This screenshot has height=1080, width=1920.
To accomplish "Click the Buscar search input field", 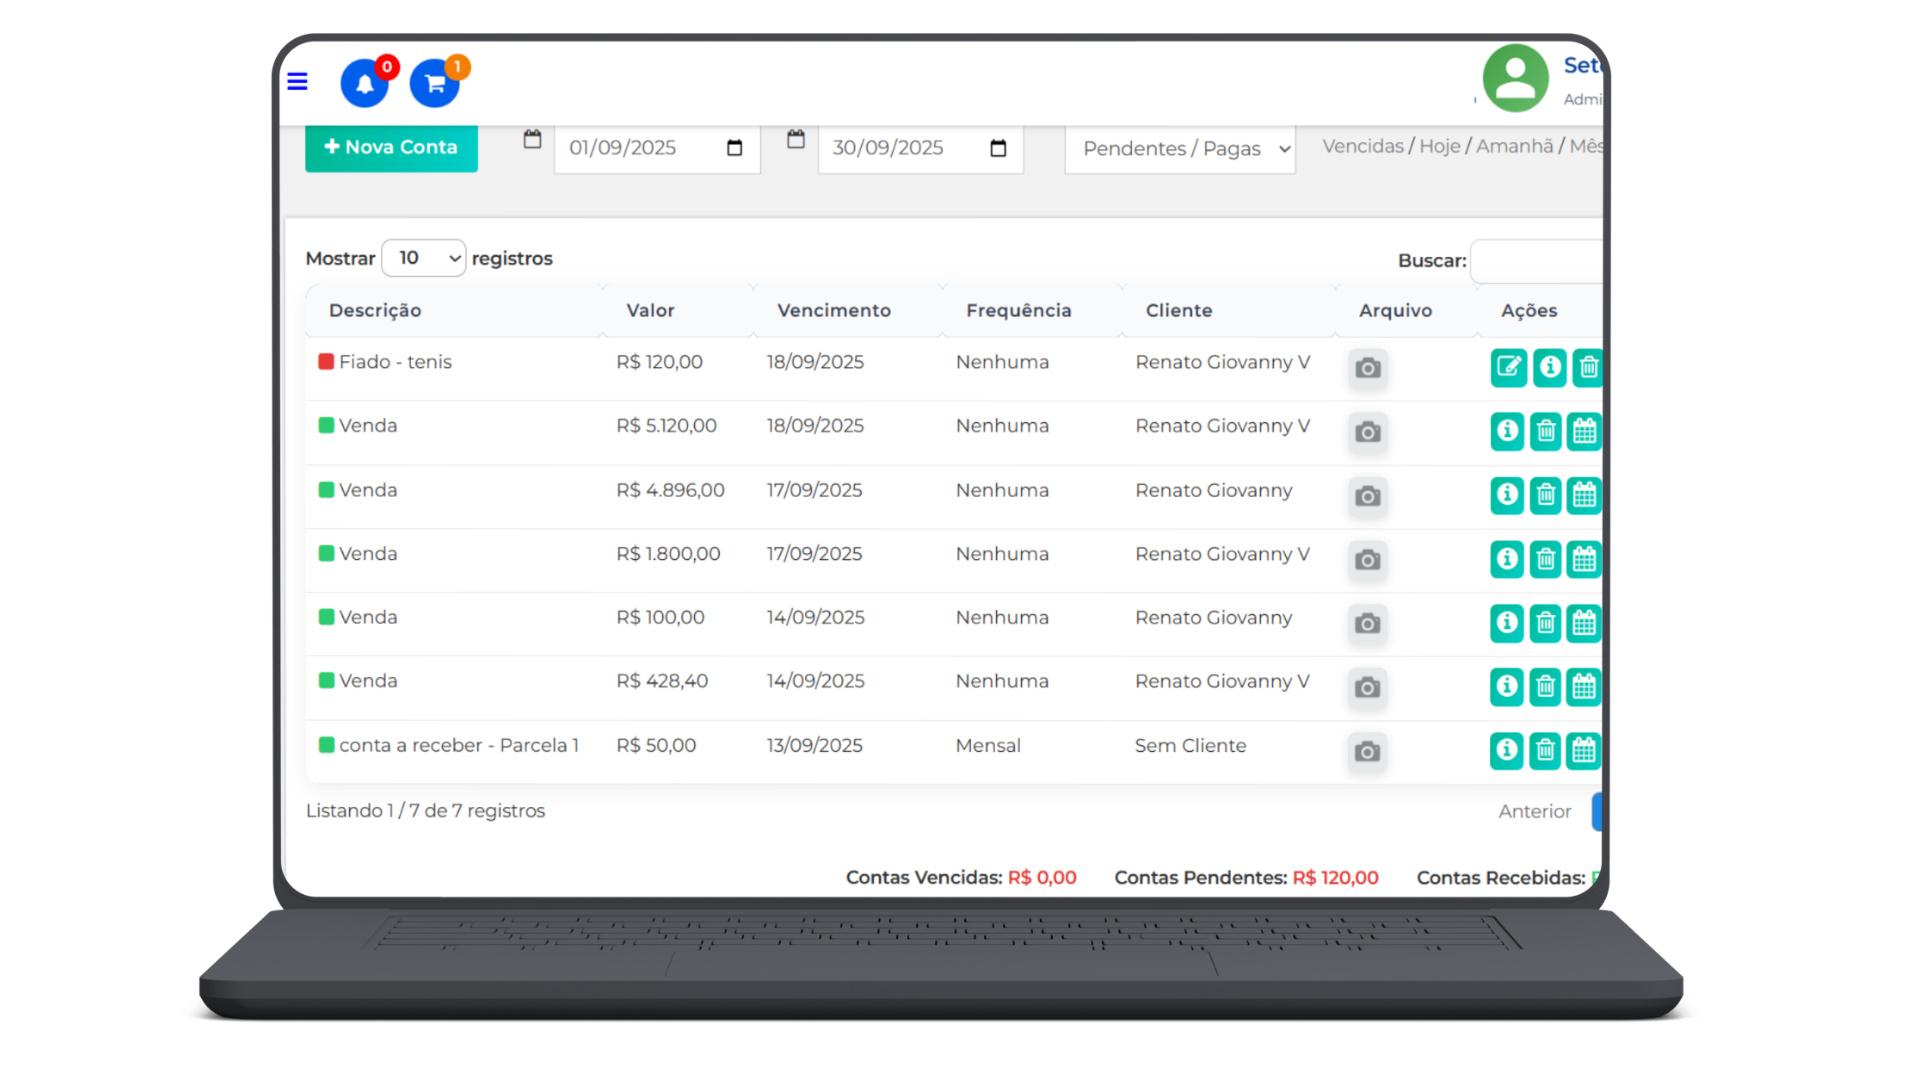I will coord(1536,261).
